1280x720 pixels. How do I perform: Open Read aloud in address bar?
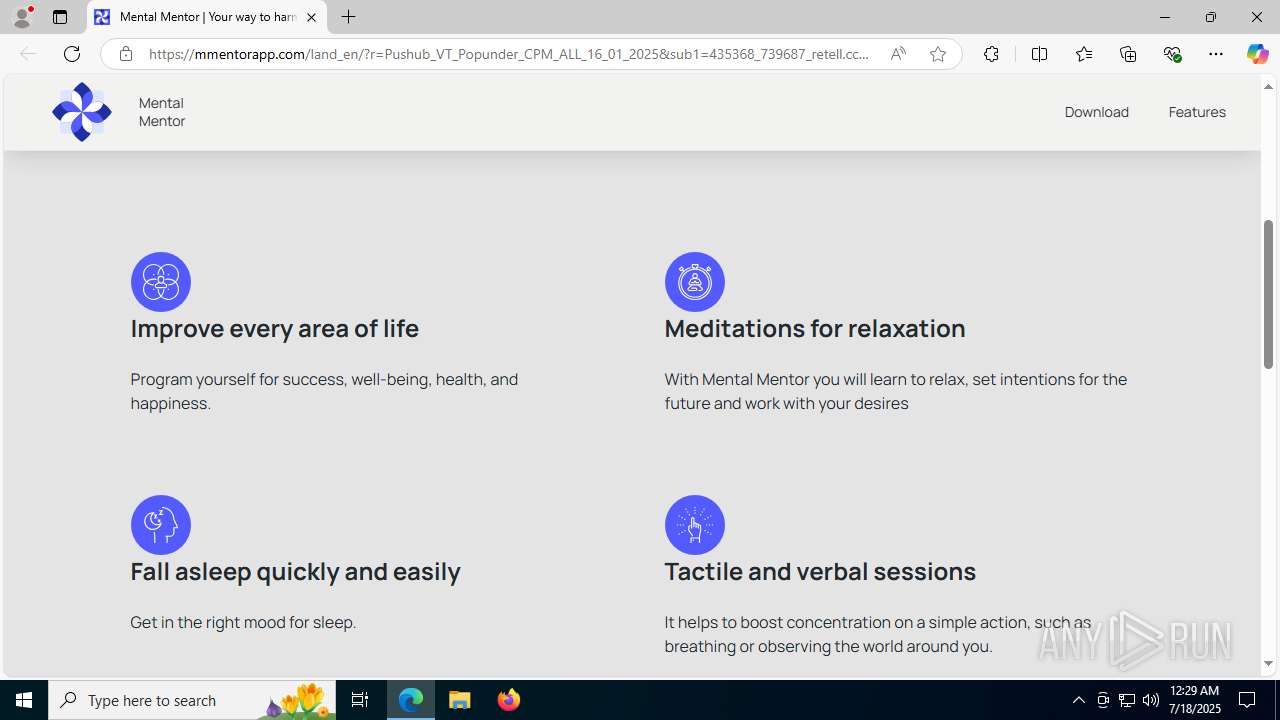tap(898, 54)
